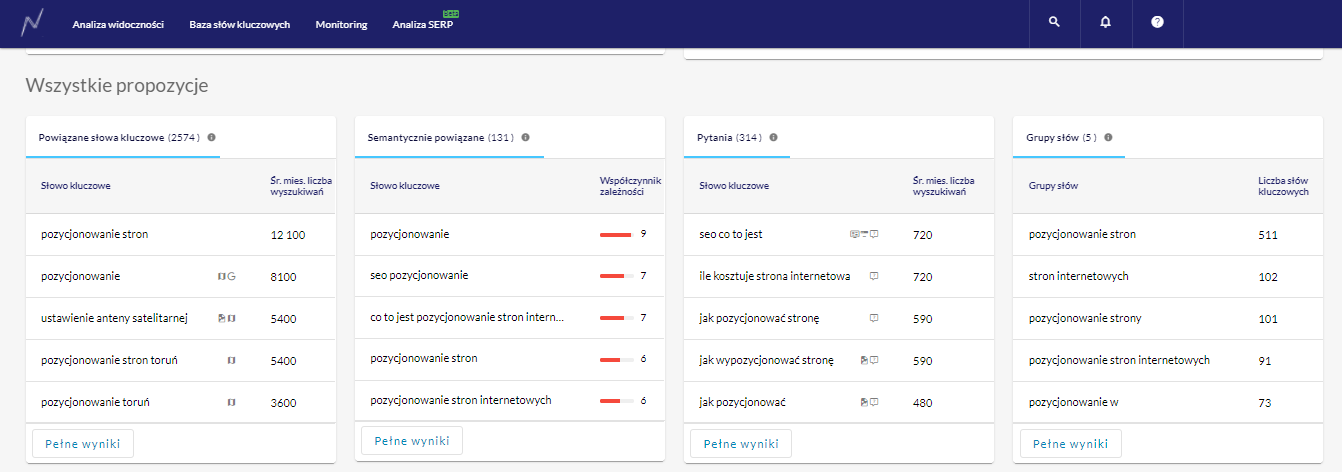This screenshot has width=1342, height=472.
Task: Open the search icon in header
Action: [1054, 22]
